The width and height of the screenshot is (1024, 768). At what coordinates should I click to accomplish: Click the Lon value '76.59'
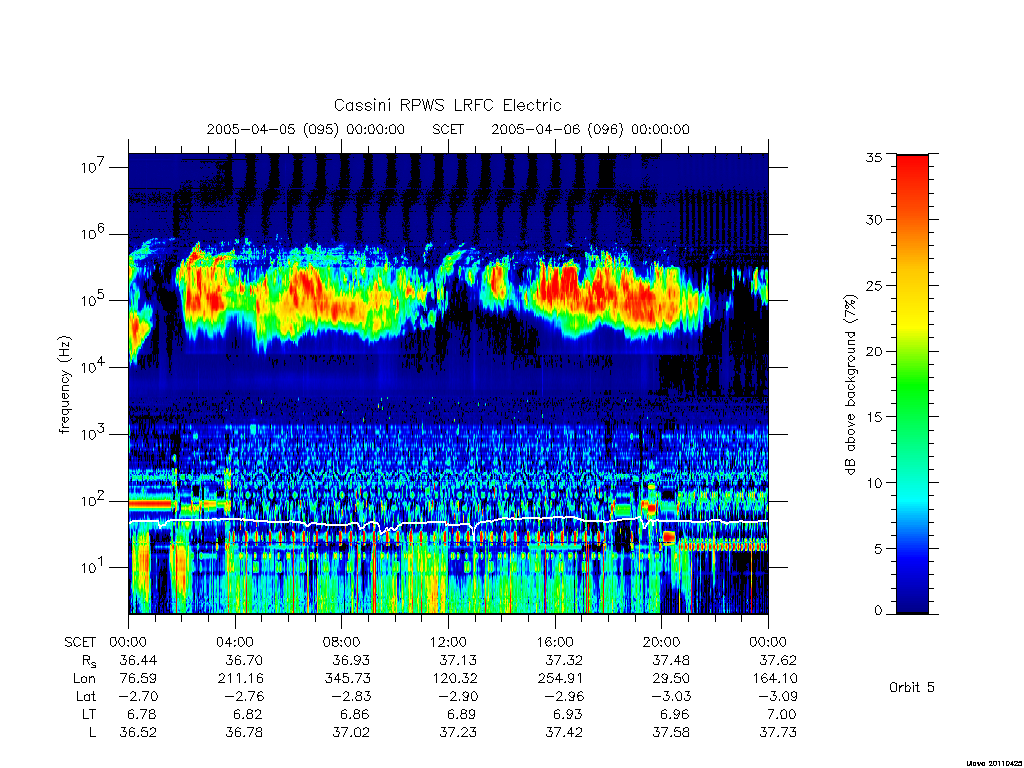(138, 679)
